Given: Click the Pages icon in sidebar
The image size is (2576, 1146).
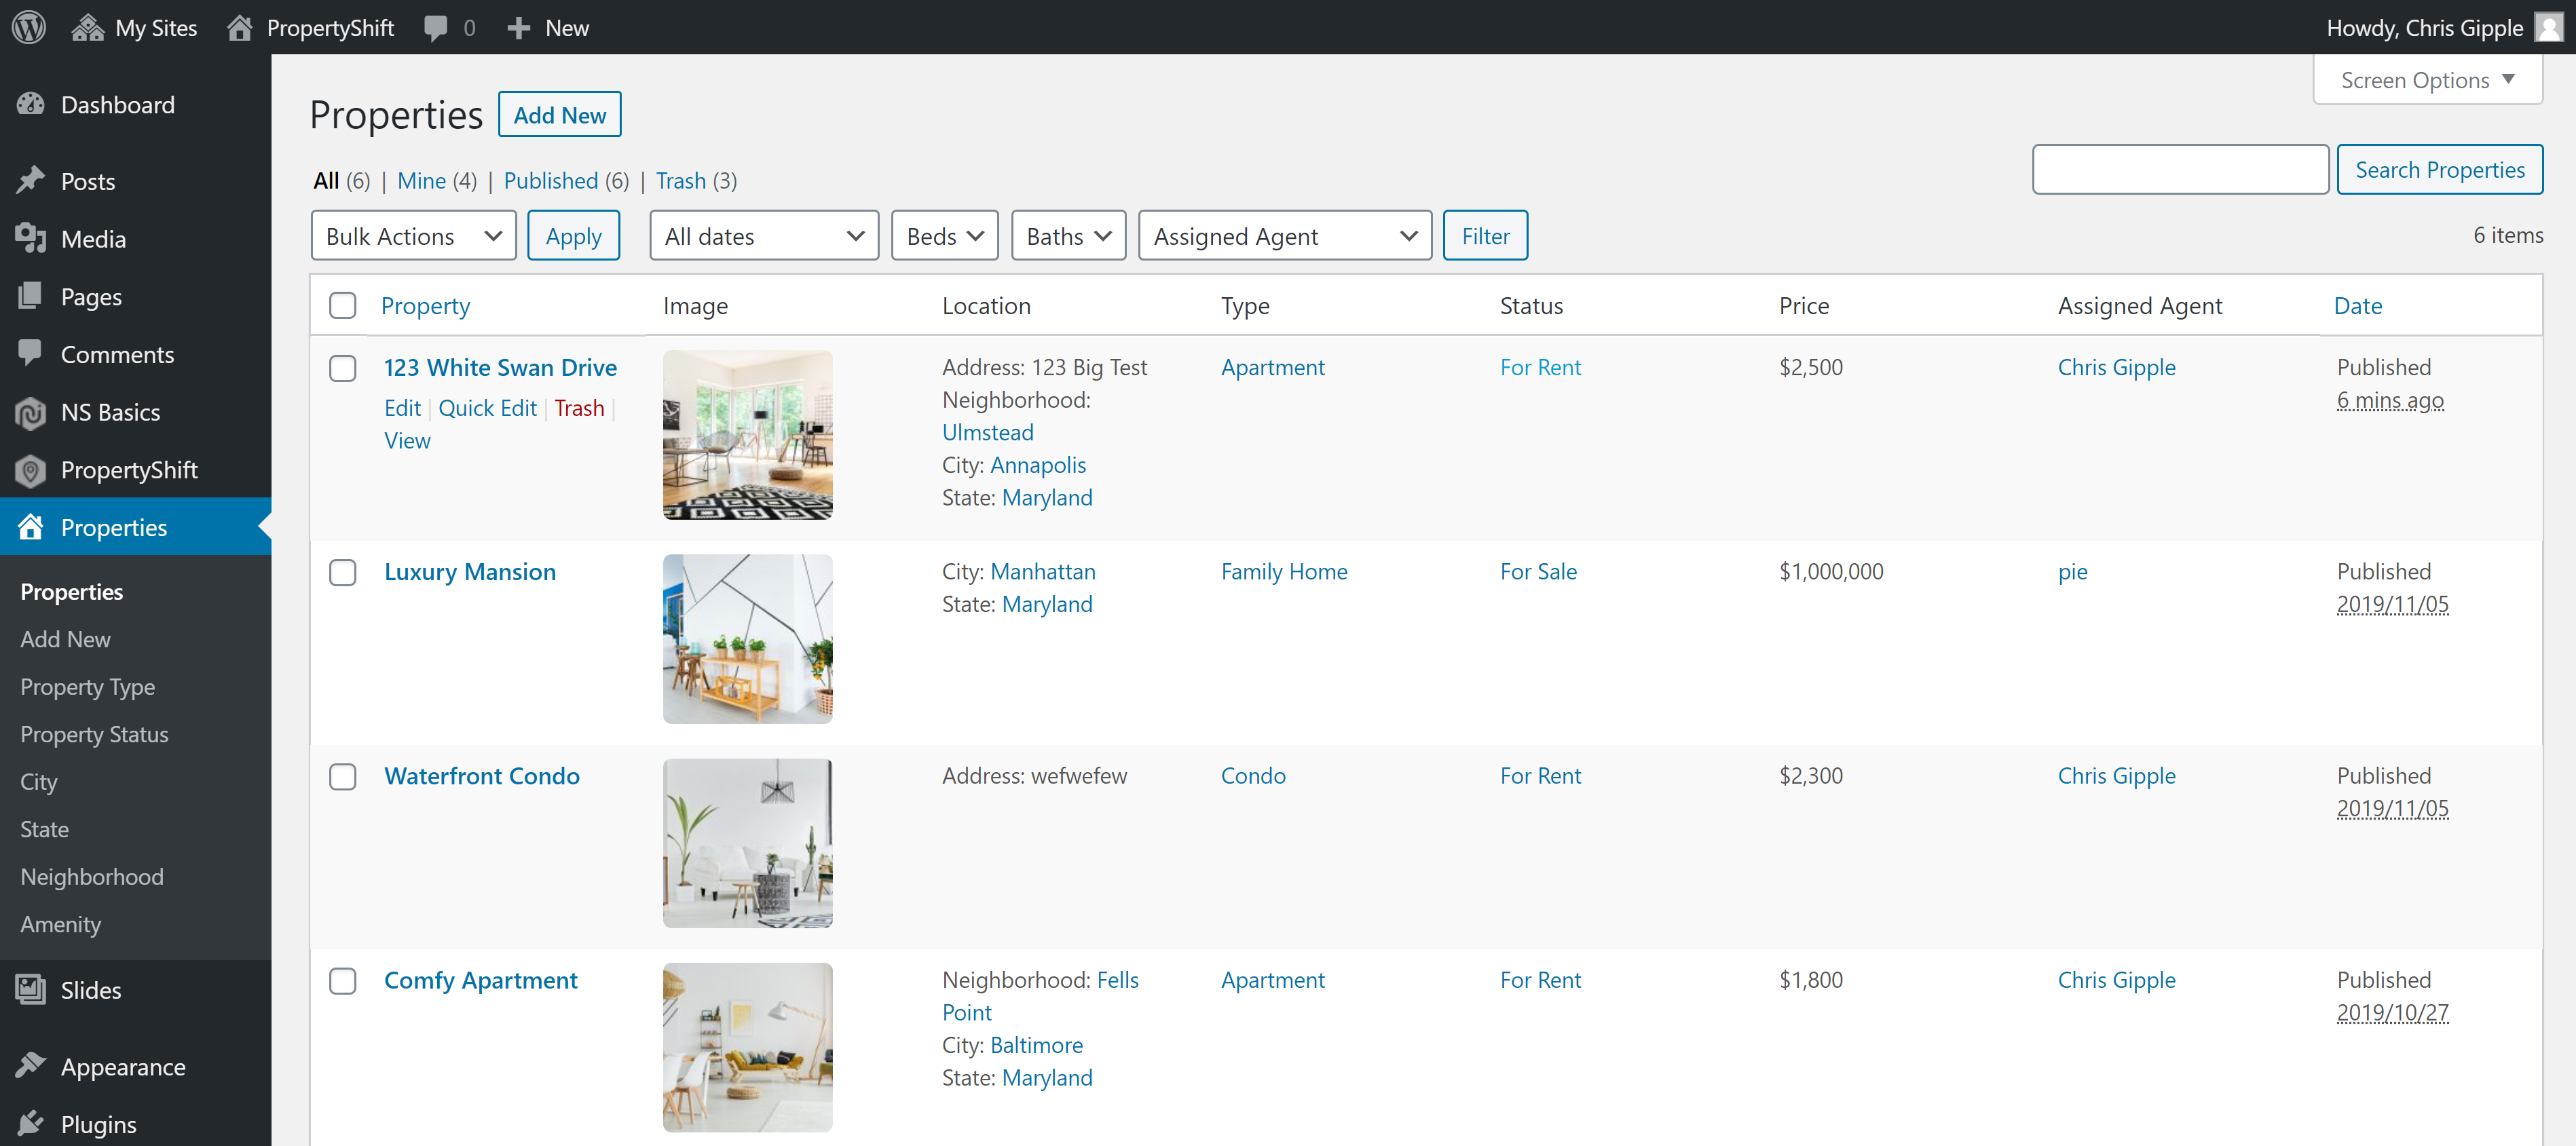Looking at the screenshot, I should click(31, 296).
